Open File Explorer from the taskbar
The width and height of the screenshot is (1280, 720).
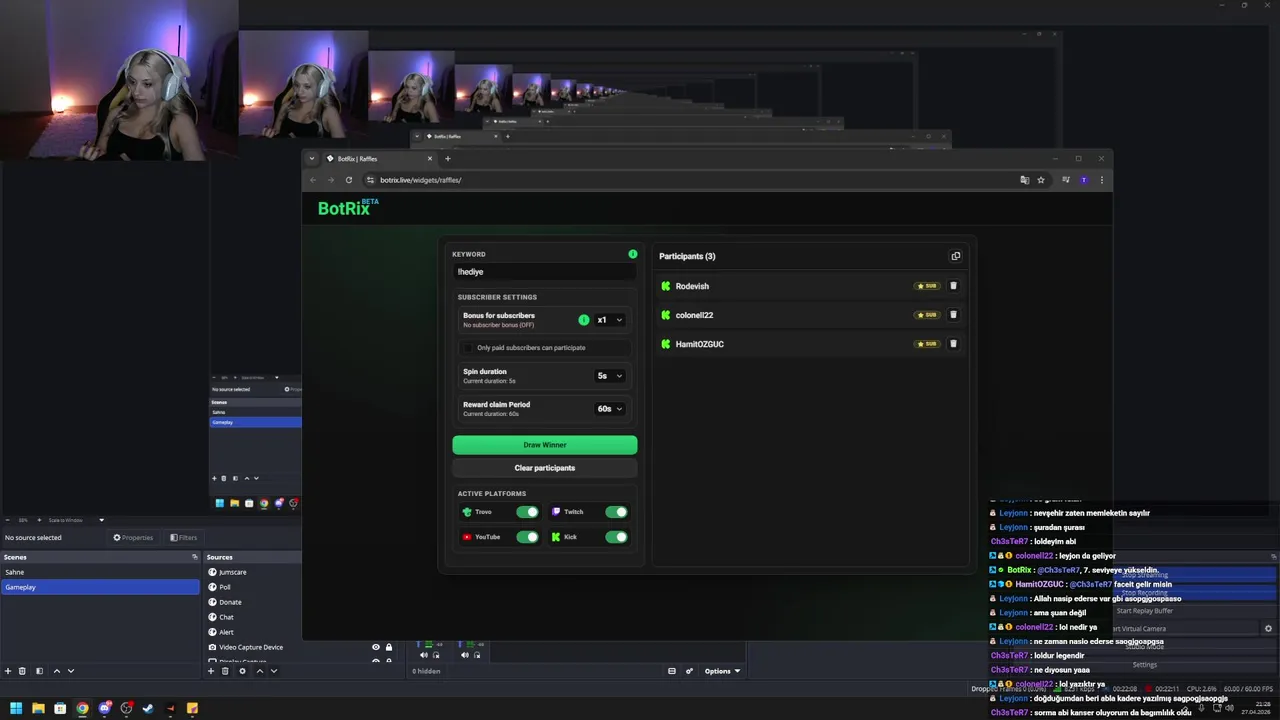38,708
